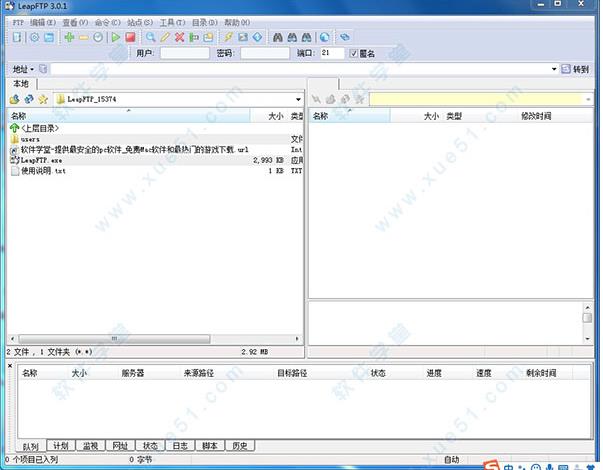This screenshot has height=470, width=603.
Task: Select the 本地 local tab
Action: (x=21, y=83)
